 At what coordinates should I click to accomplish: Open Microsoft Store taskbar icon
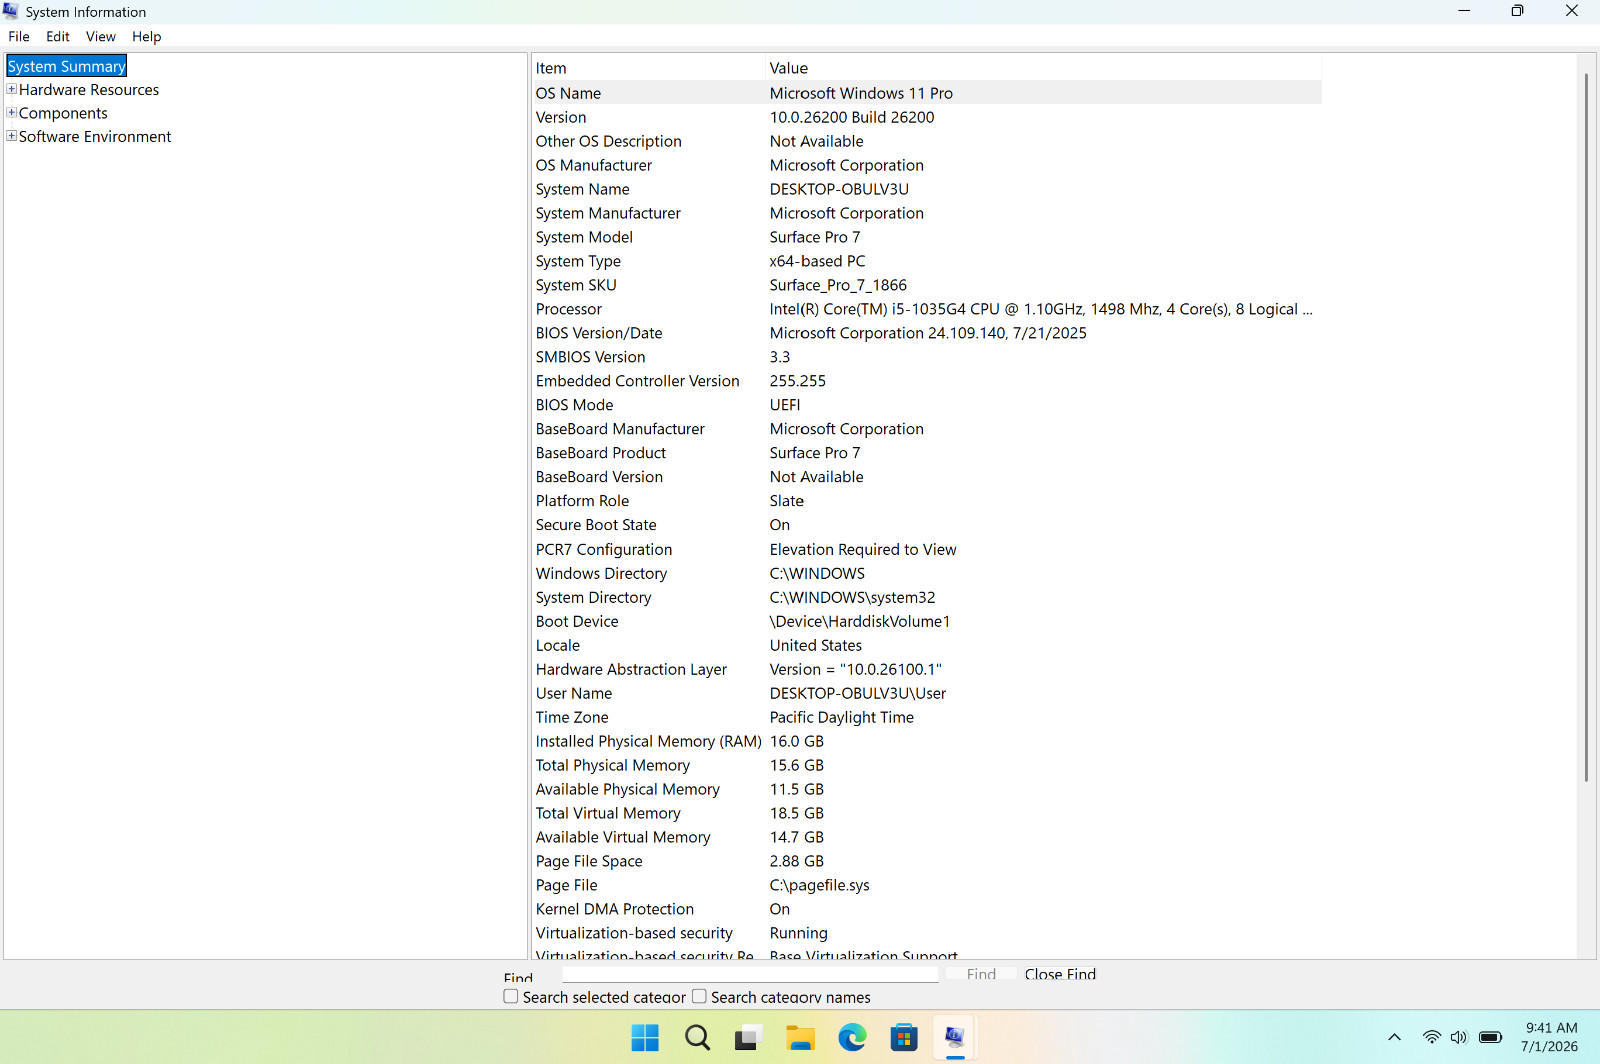coord(904,1038)
